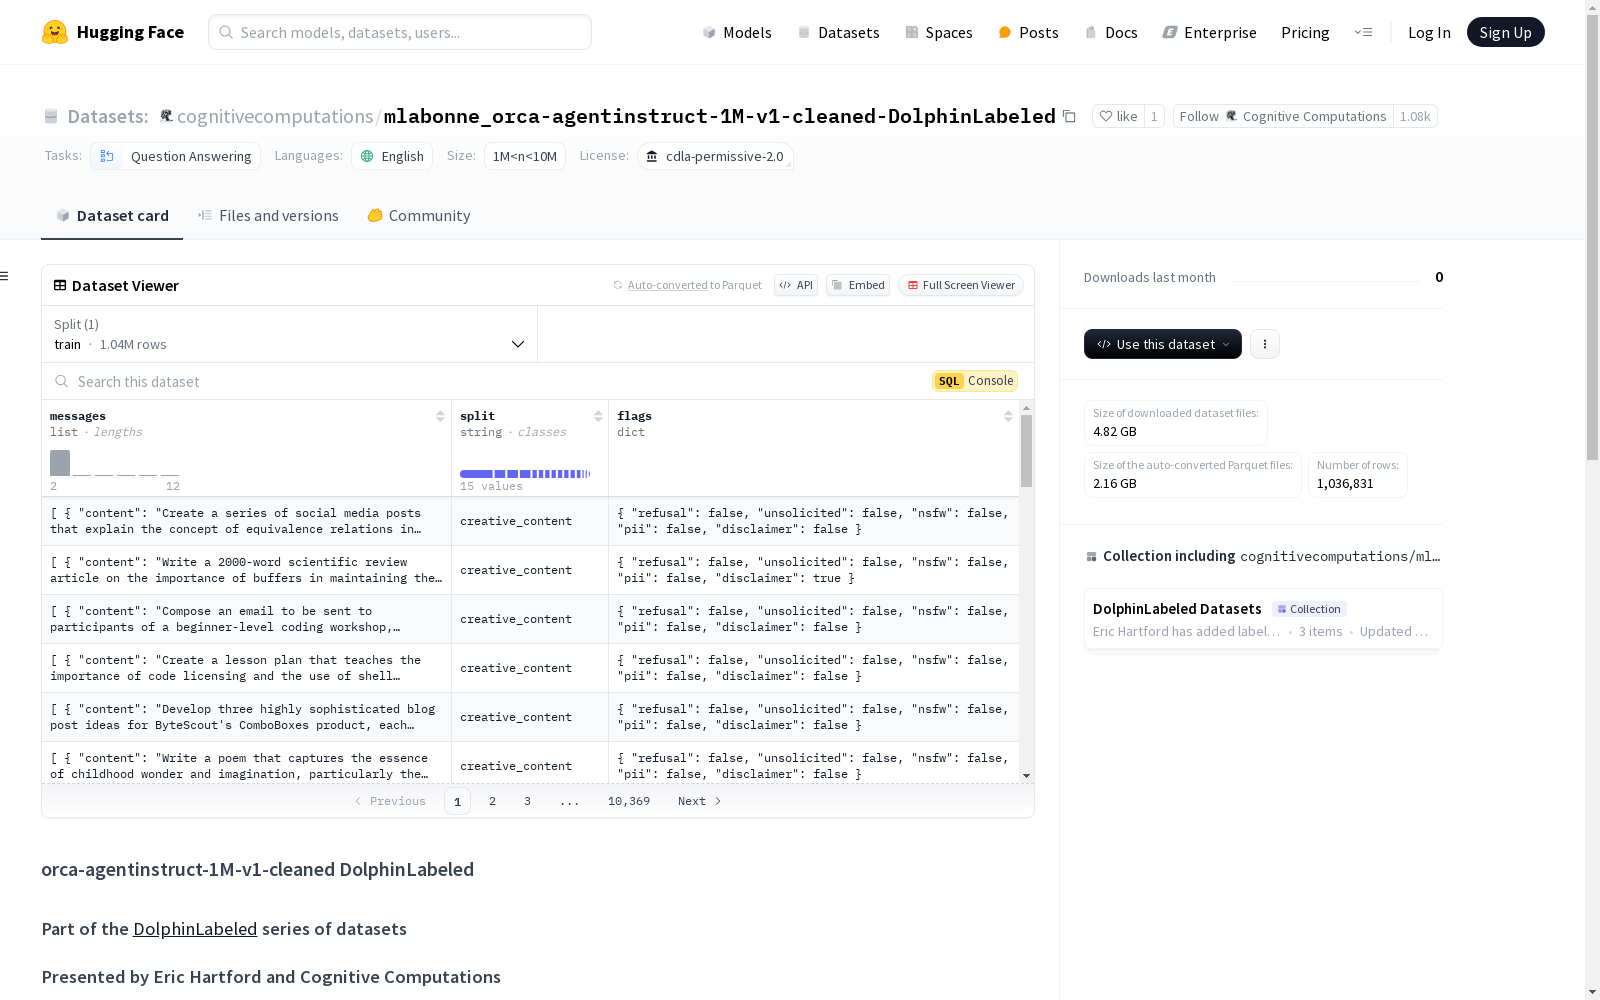Open Docs in the top navigation
1600x1000 pixels.
pyautogui.click(x=1111, y=32)
